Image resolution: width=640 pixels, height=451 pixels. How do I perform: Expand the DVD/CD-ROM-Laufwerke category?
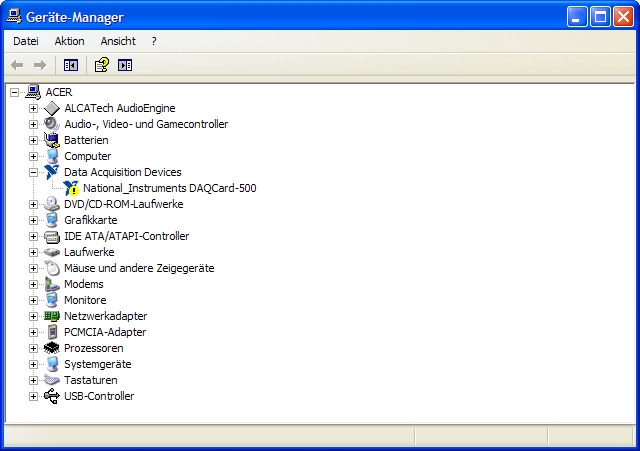tap(33, 204)
